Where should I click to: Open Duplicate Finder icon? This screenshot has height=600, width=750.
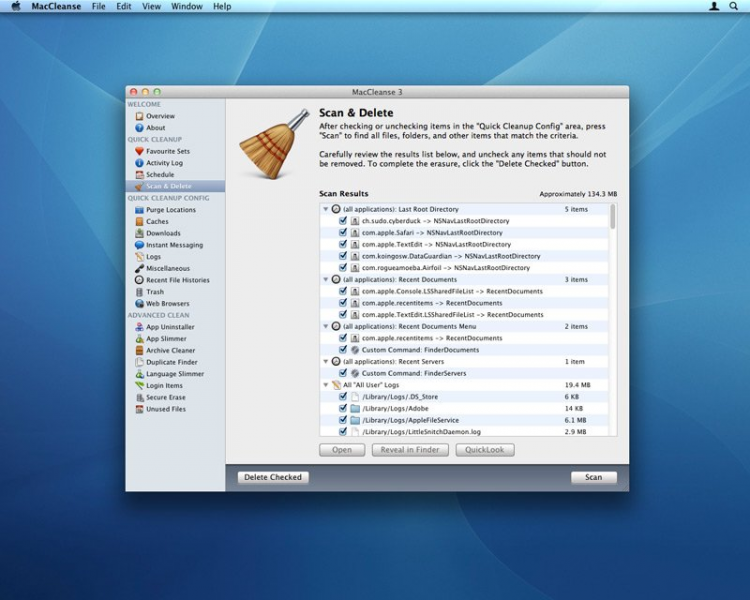(139, 362)
